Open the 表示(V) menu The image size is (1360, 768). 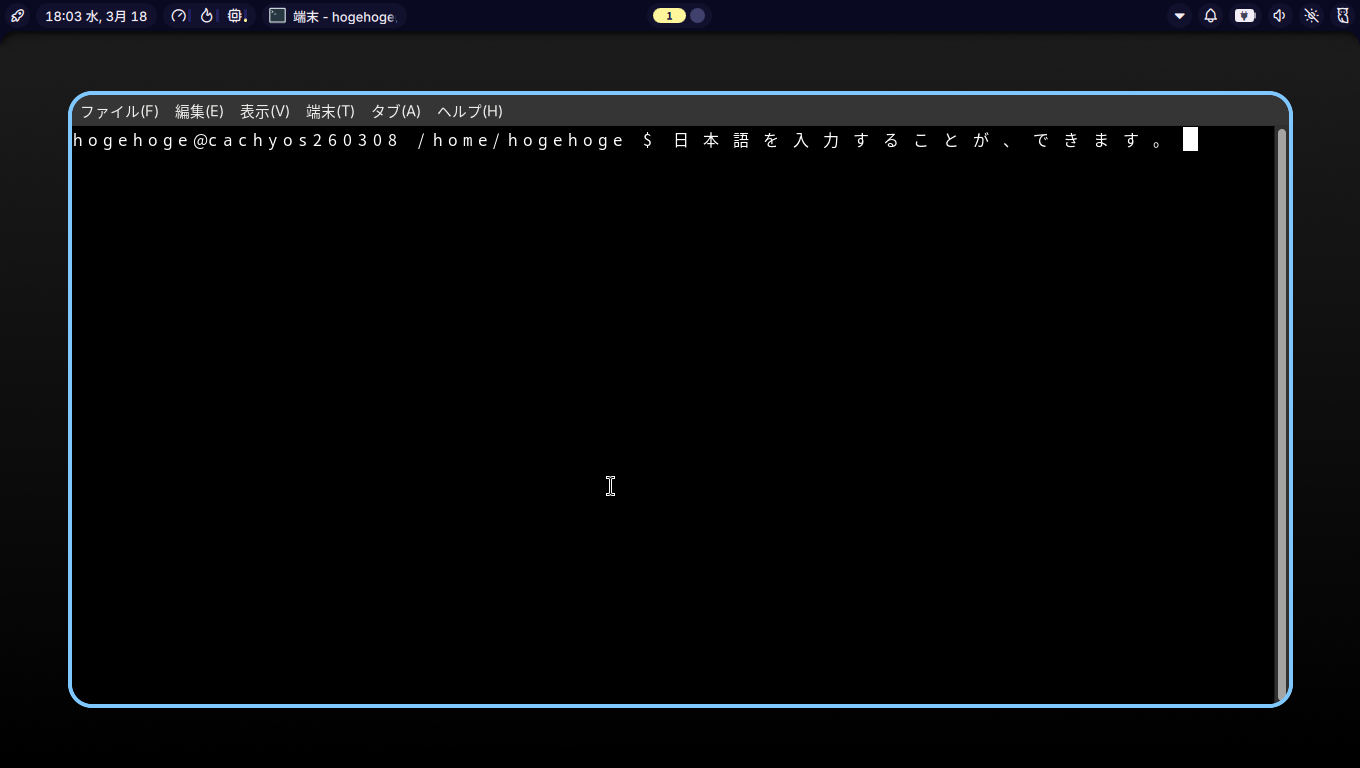point(265,111)
